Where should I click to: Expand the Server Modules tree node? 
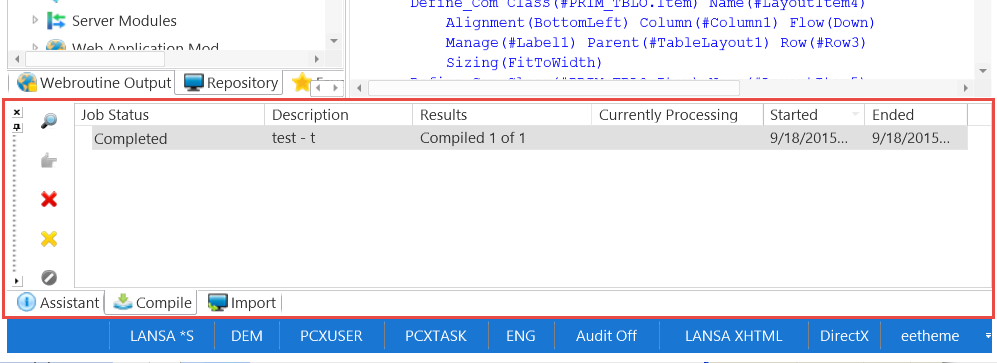click(x=35, y=21)
